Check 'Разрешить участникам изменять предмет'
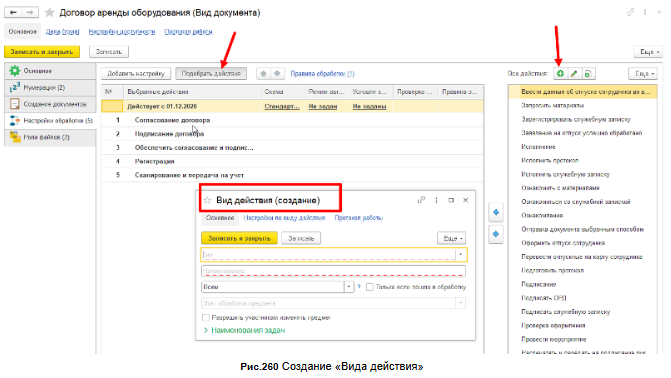 click(205, 318)
